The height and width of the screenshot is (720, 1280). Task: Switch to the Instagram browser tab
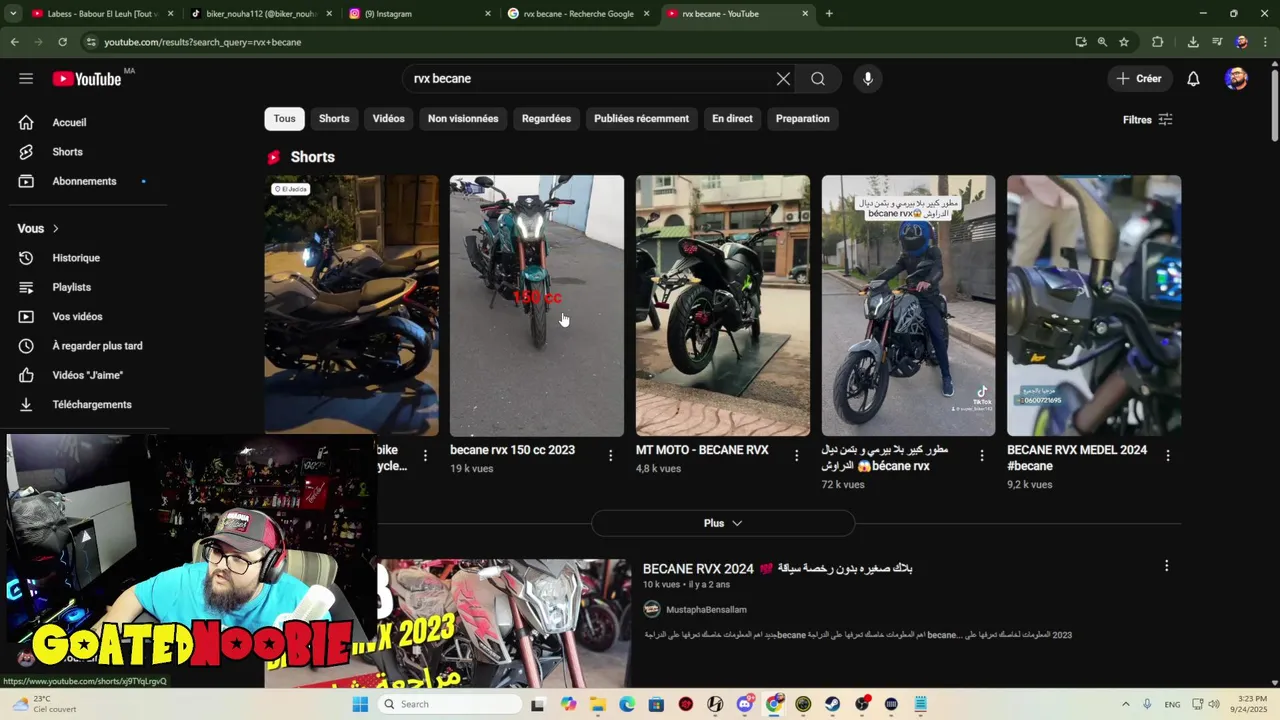[x=418, y=14]
